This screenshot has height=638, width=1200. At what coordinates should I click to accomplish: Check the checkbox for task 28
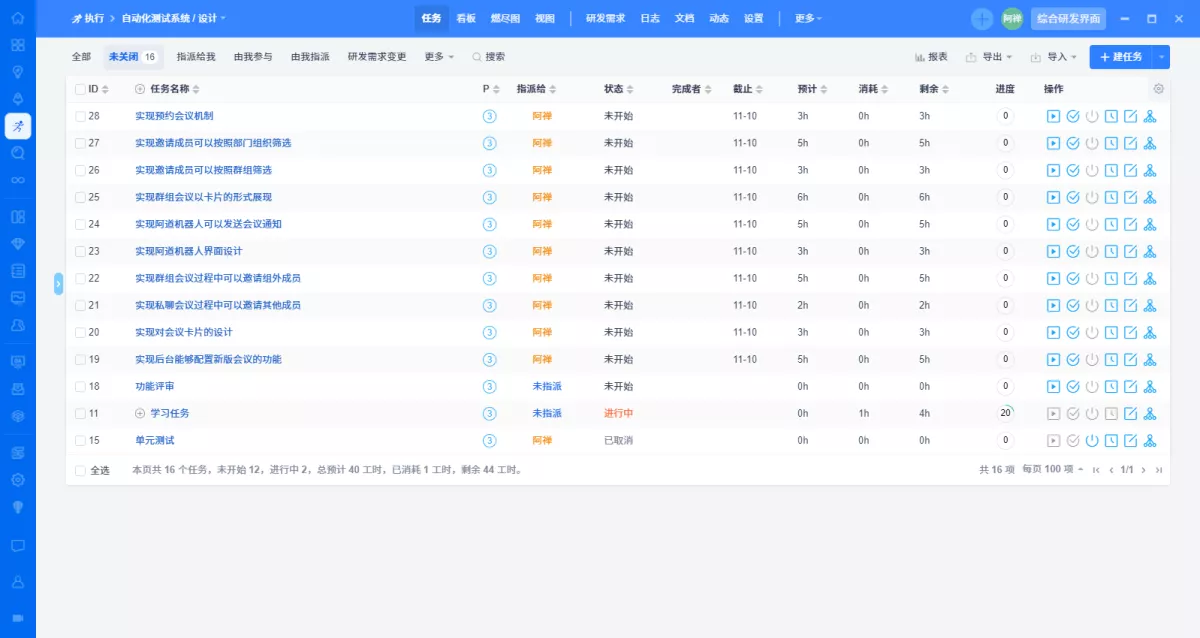coord(81,116)
